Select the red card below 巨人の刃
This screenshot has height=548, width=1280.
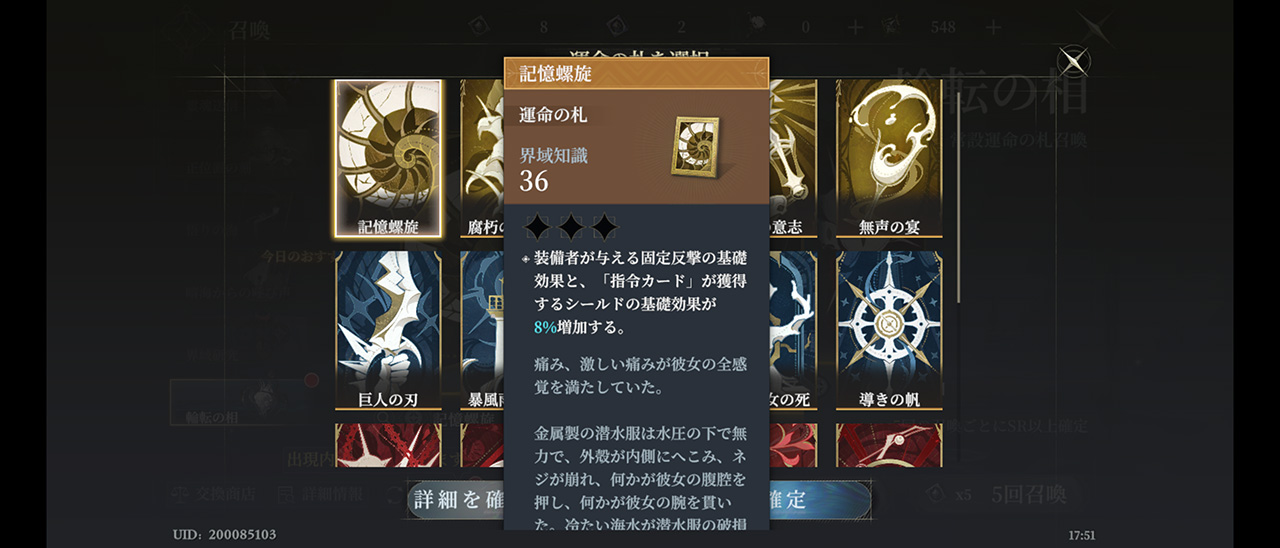[389, 445]
